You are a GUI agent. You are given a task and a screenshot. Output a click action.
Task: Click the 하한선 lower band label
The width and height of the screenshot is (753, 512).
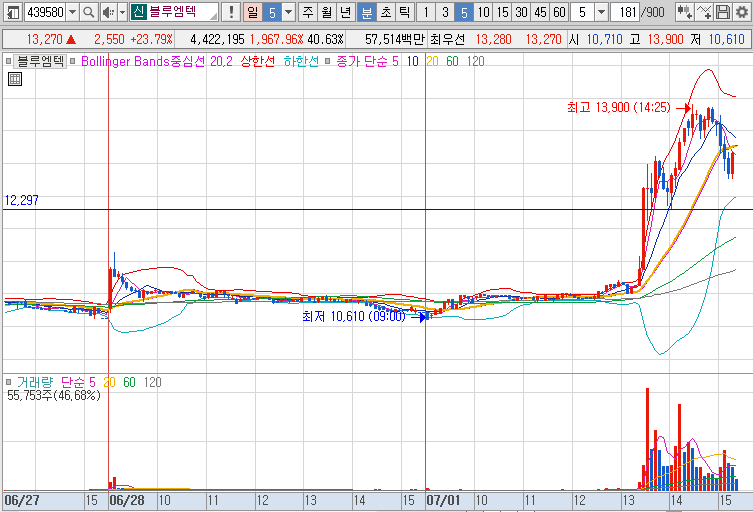(301, 61)
